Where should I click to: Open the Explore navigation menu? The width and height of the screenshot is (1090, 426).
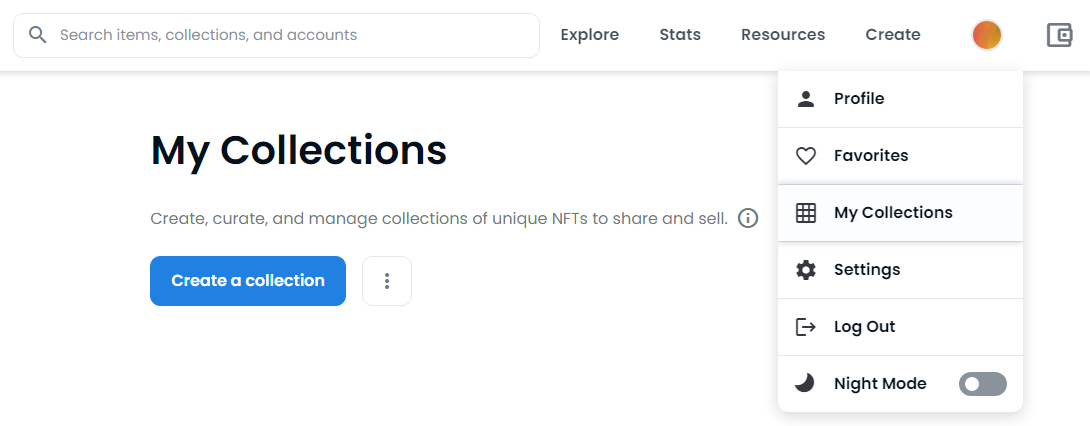[x=589, y=35]
